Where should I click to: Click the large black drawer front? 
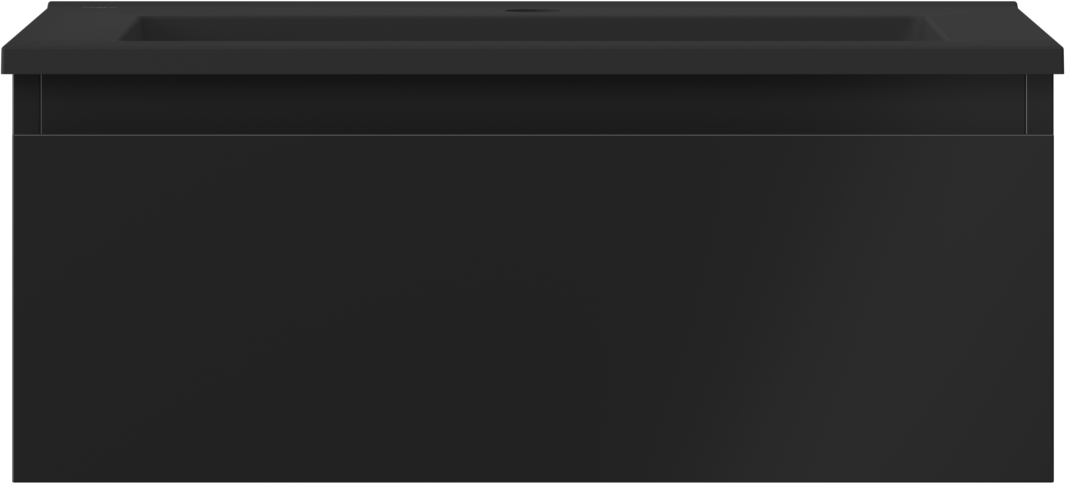pos(533,308)
